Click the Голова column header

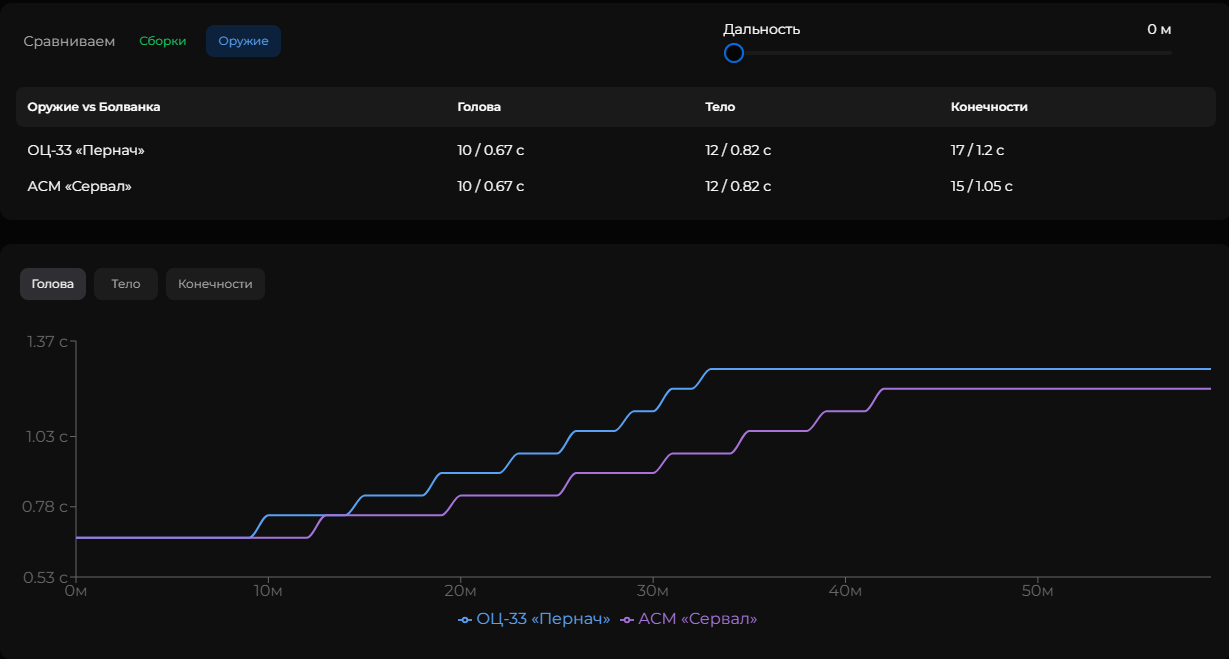point(479,107)
